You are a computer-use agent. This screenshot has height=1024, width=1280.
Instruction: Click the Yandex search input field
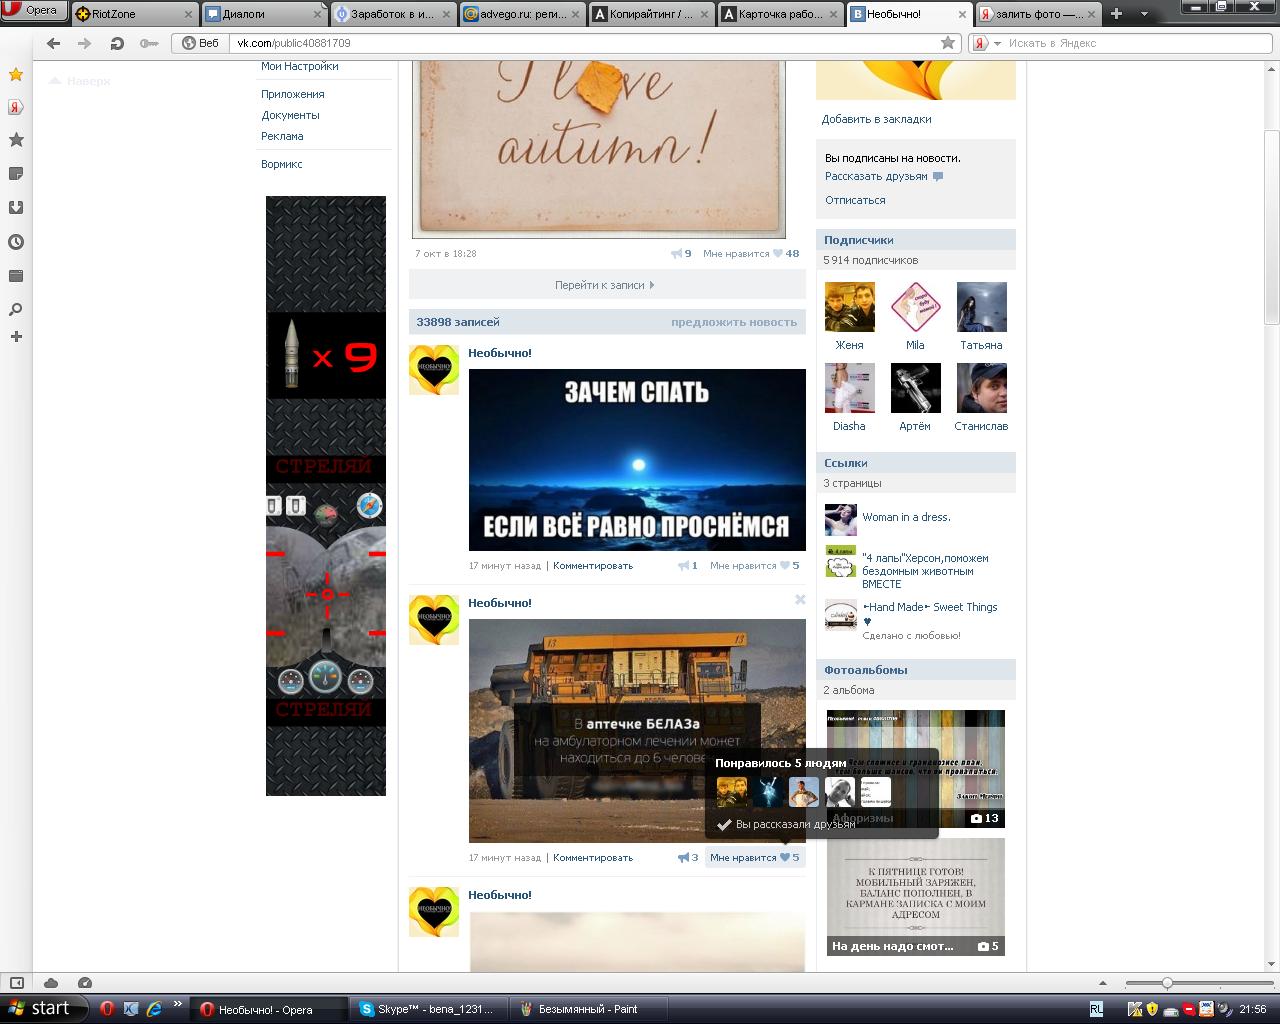pyautogui.click(x=1138, y=43)
